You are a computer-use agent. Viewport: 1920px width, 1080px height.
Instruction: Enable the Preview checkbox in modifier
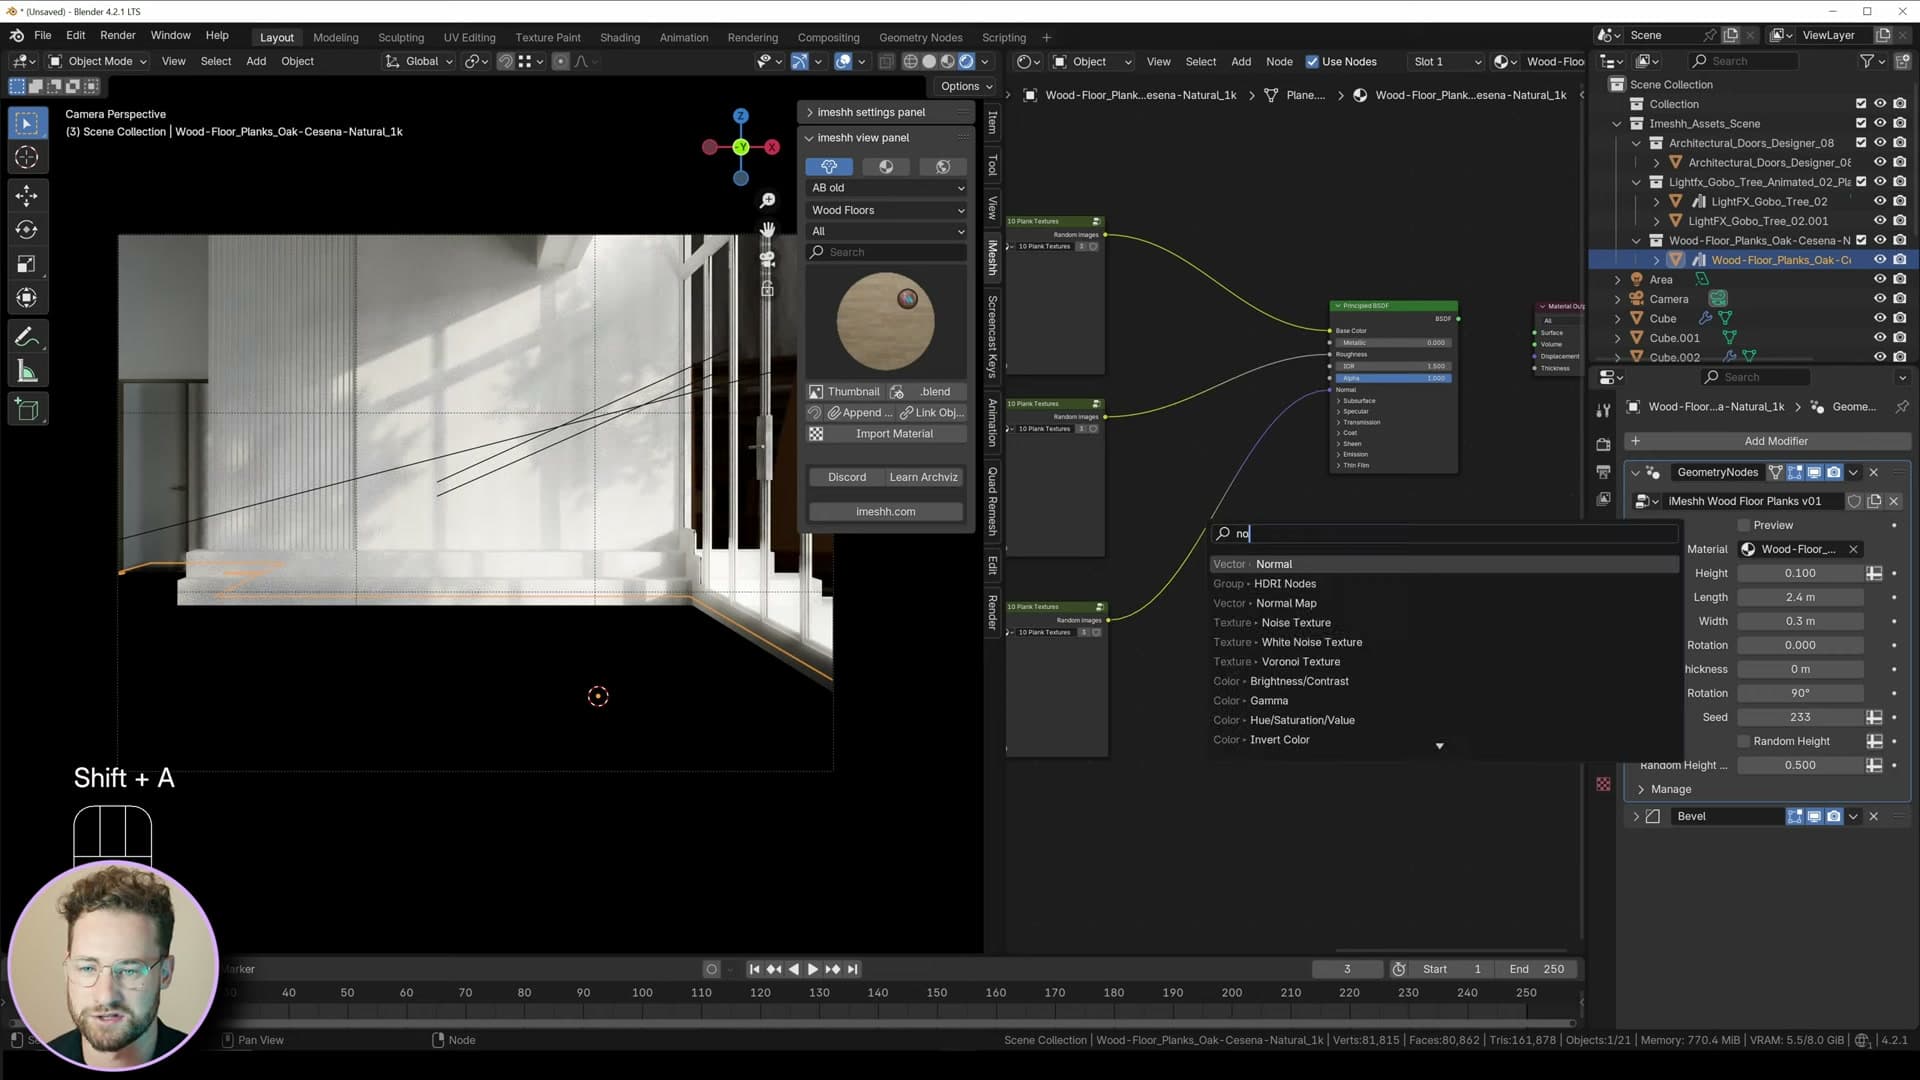click(x=1744, y=525)
